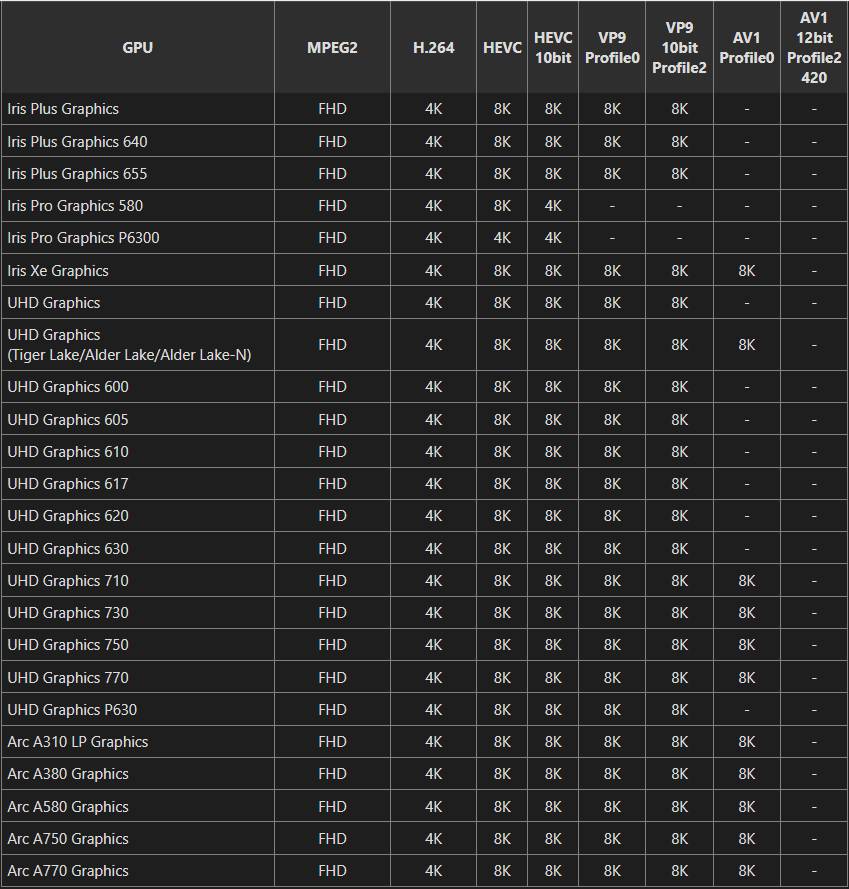The height and width of the screenshot is (889, 849).
Task: Click MPEG2 FHD value for Arc A770 Graphics
Action: tap(332, 871)
